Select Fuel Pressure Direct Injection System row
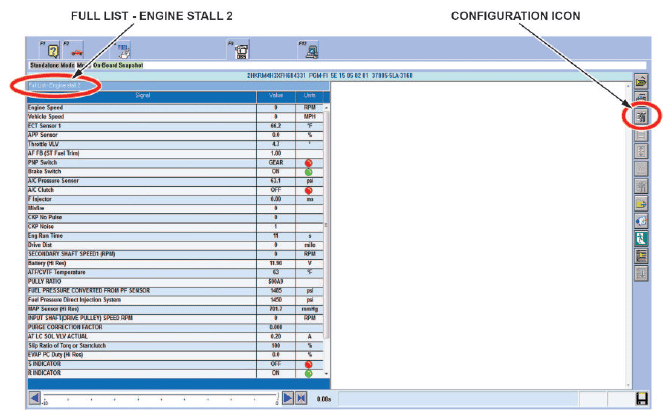Image resolution: width=672 pixels, height=419 pixels. [x=175, y=300]
